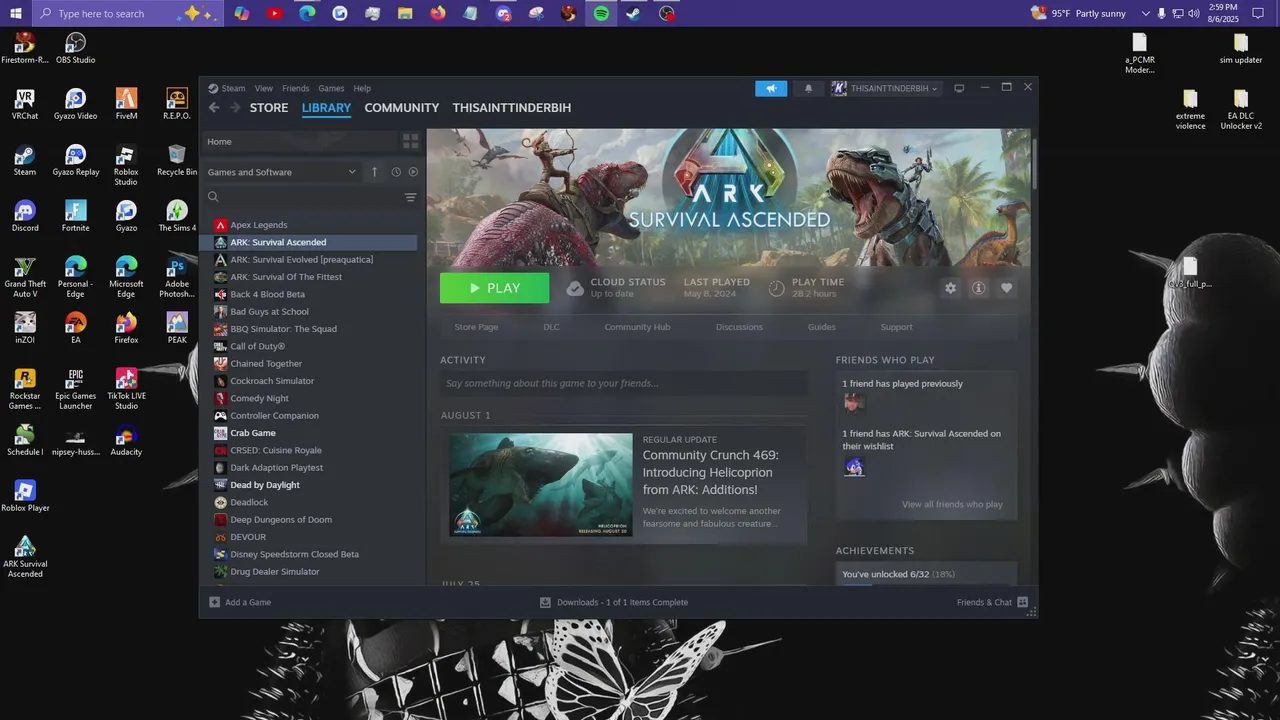
Task: Toggle recent activity clock filter
Action: coord(396,172)
